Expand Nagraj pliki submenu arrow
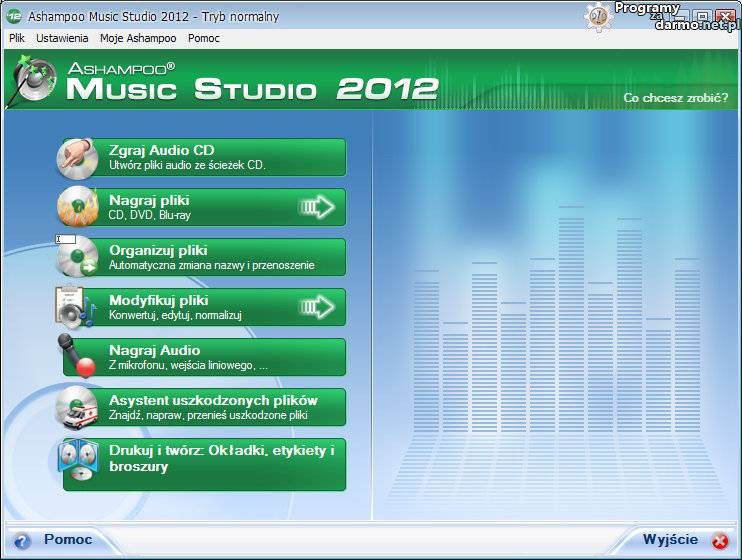The image size is (742, 560). [317, 207]
